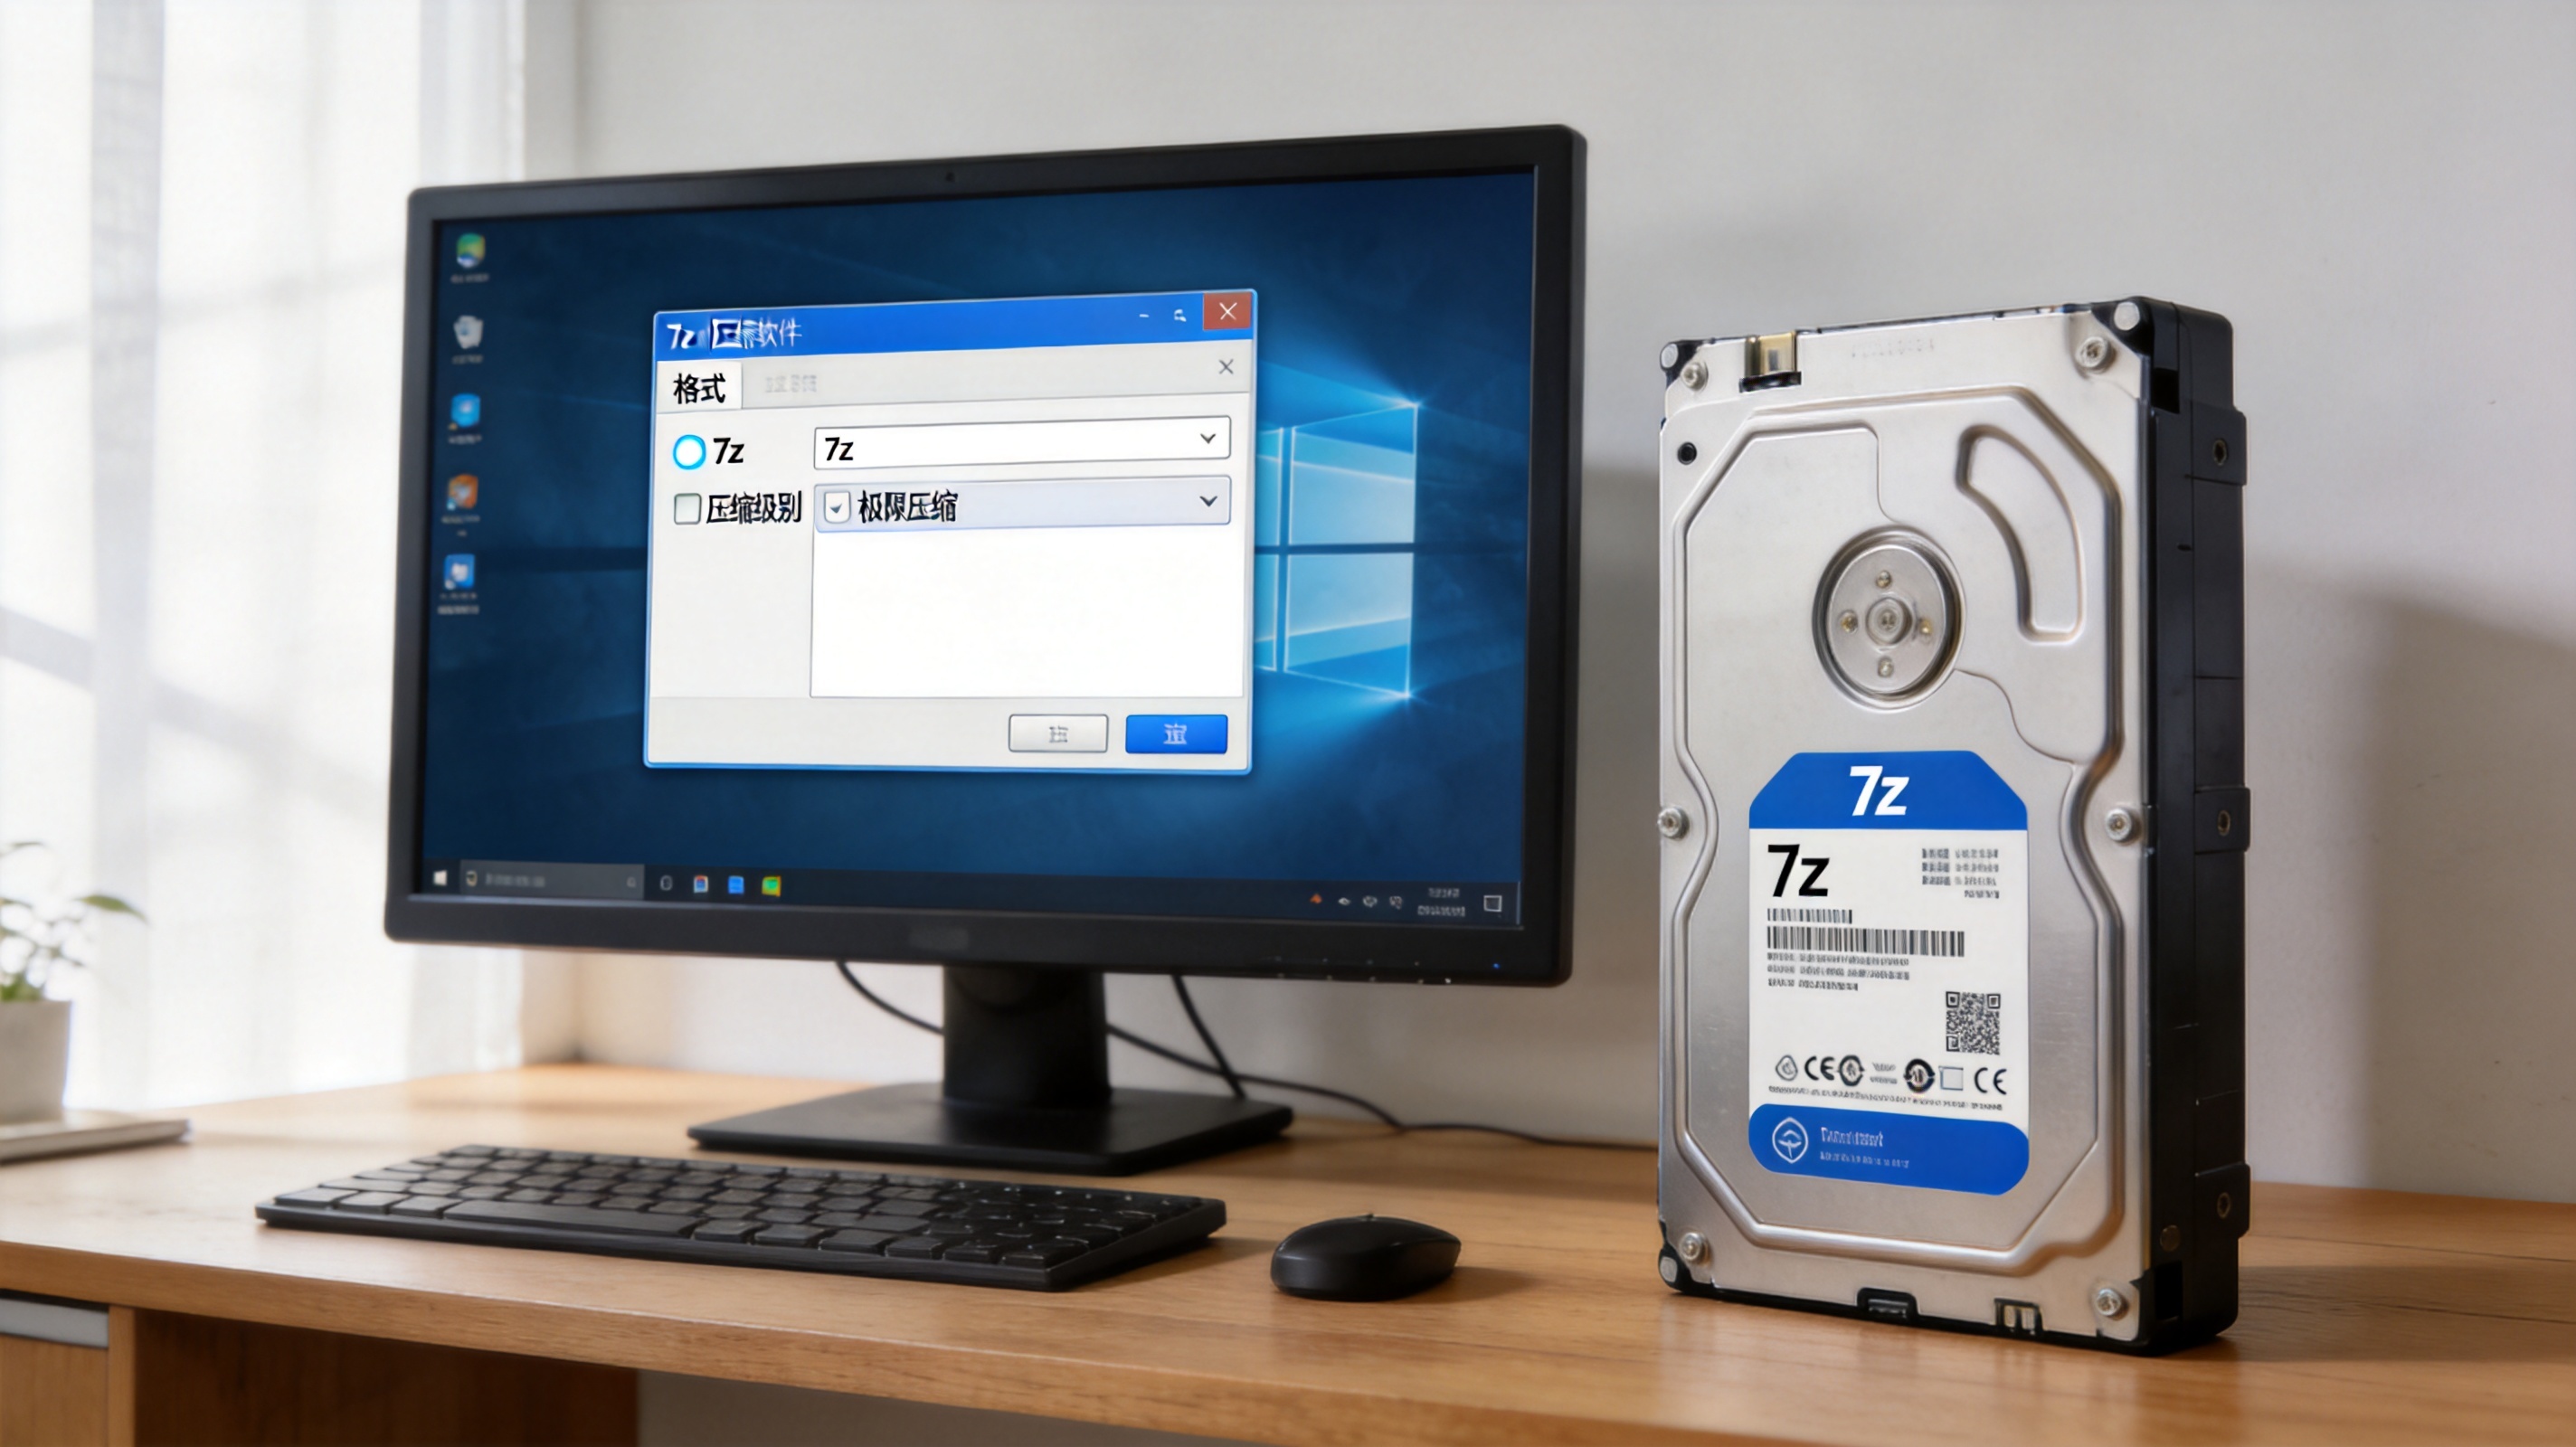Screen dimensions: 2576x1447
Task: Open the notification square at taskbar end
Action: pyautogui.click(x=1493, y=903)
